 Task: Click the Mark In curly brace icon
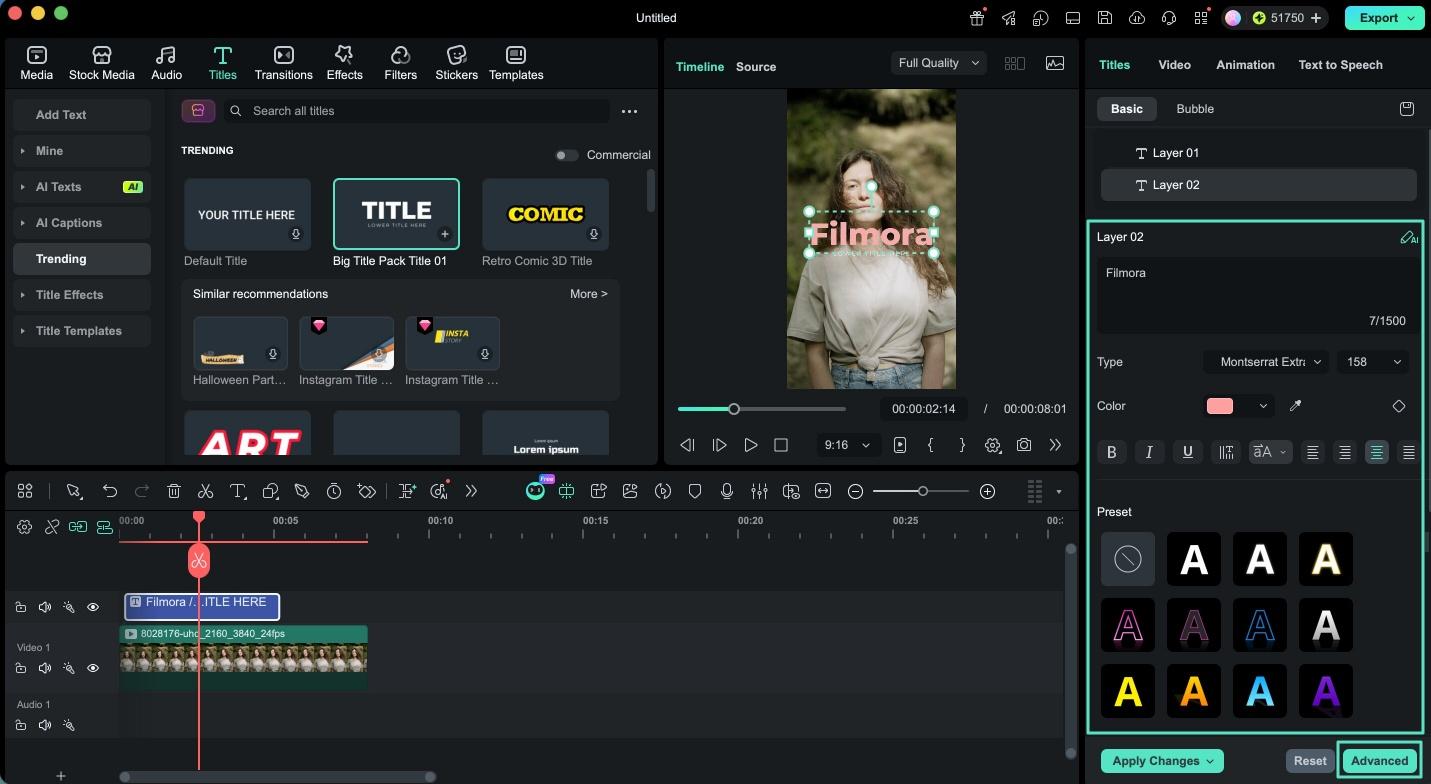(x=931, y=445)
